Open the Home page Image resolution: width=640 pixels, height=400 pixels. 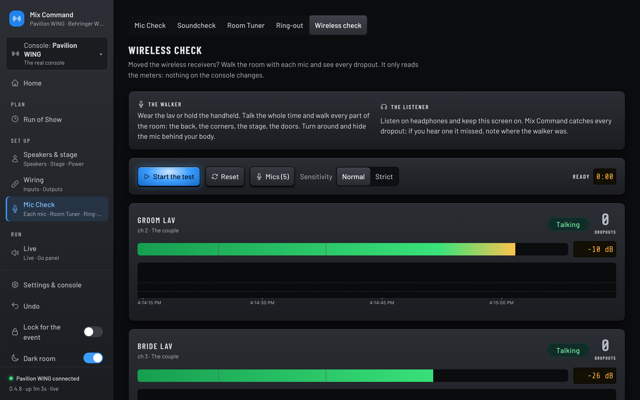click(57, 83)
